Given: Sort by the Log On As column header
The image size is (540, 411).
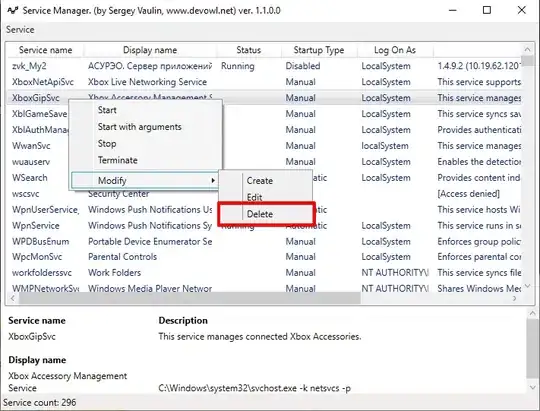Looking at the screenshot, I should coord(395,50).
